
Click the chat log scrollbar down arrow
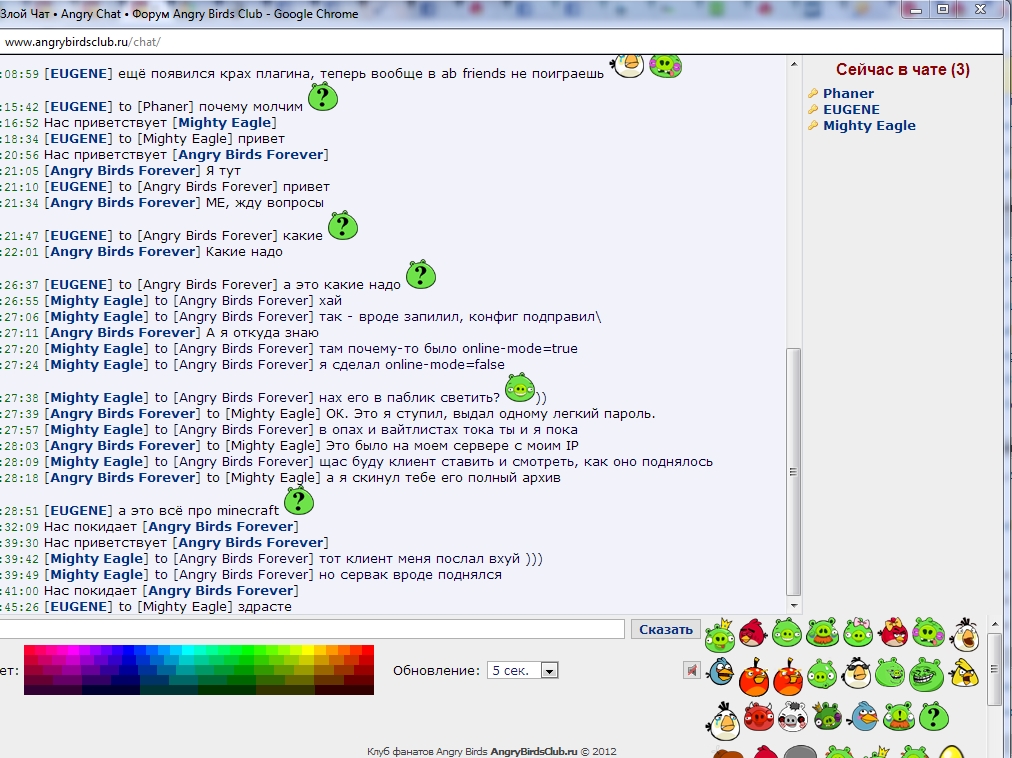[794, 606]
